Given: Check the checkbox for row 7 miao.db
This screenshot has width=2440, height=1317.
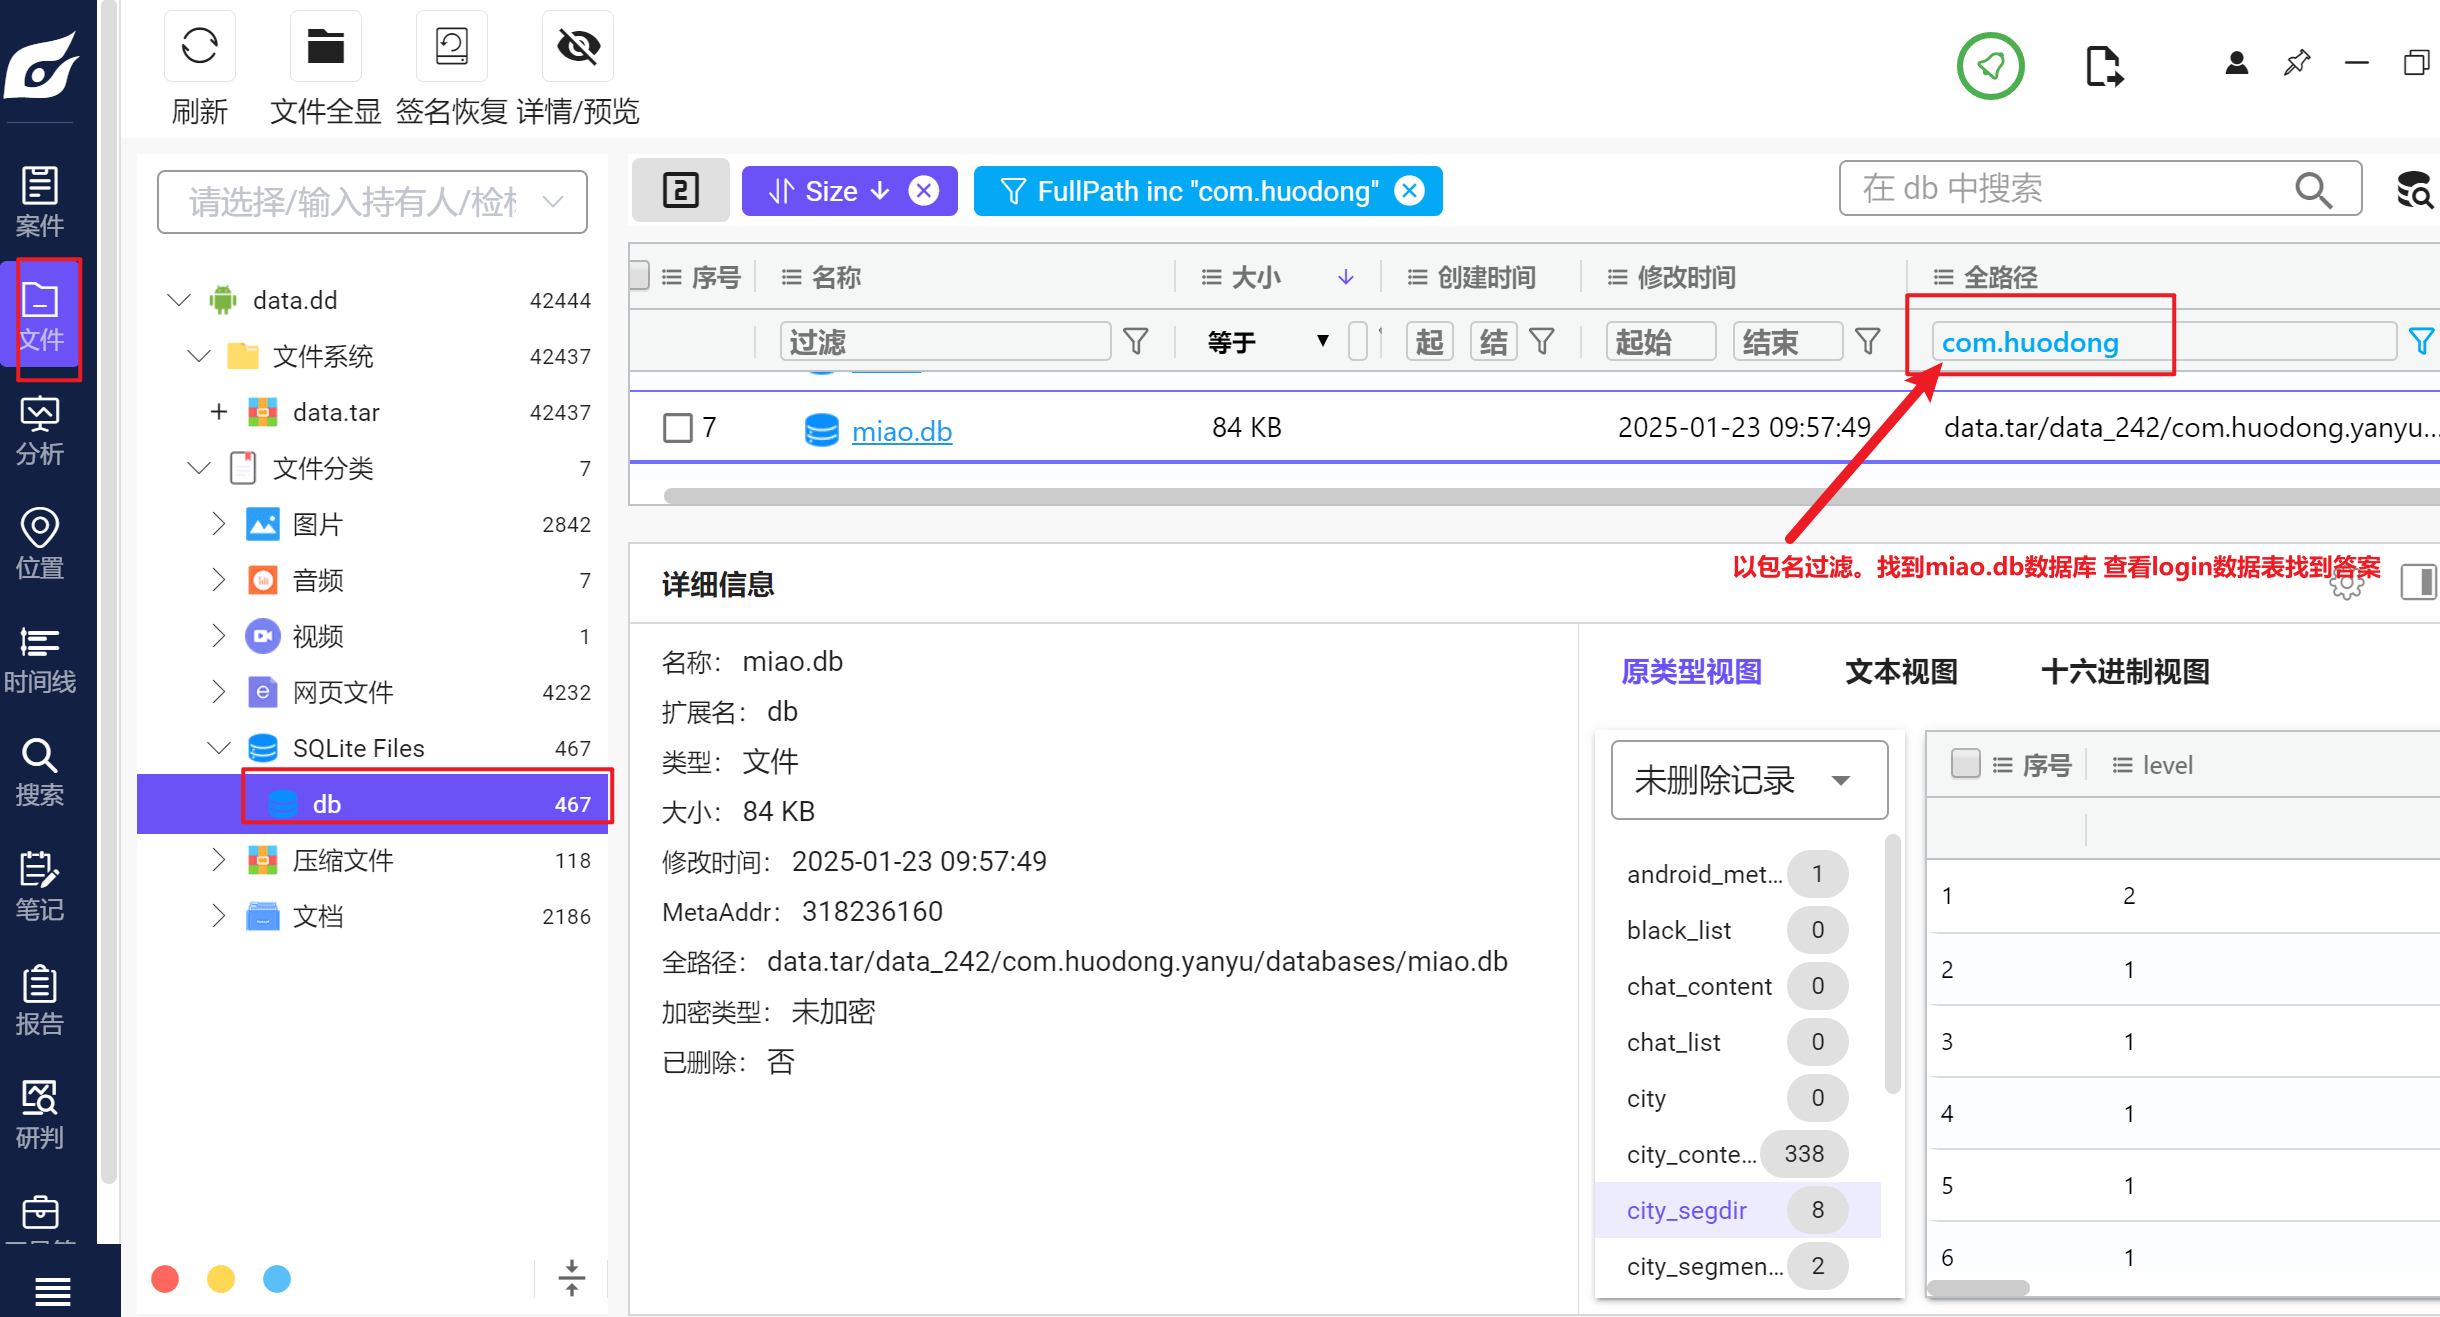Looking at the screenshot, I should tap(678, 428).
